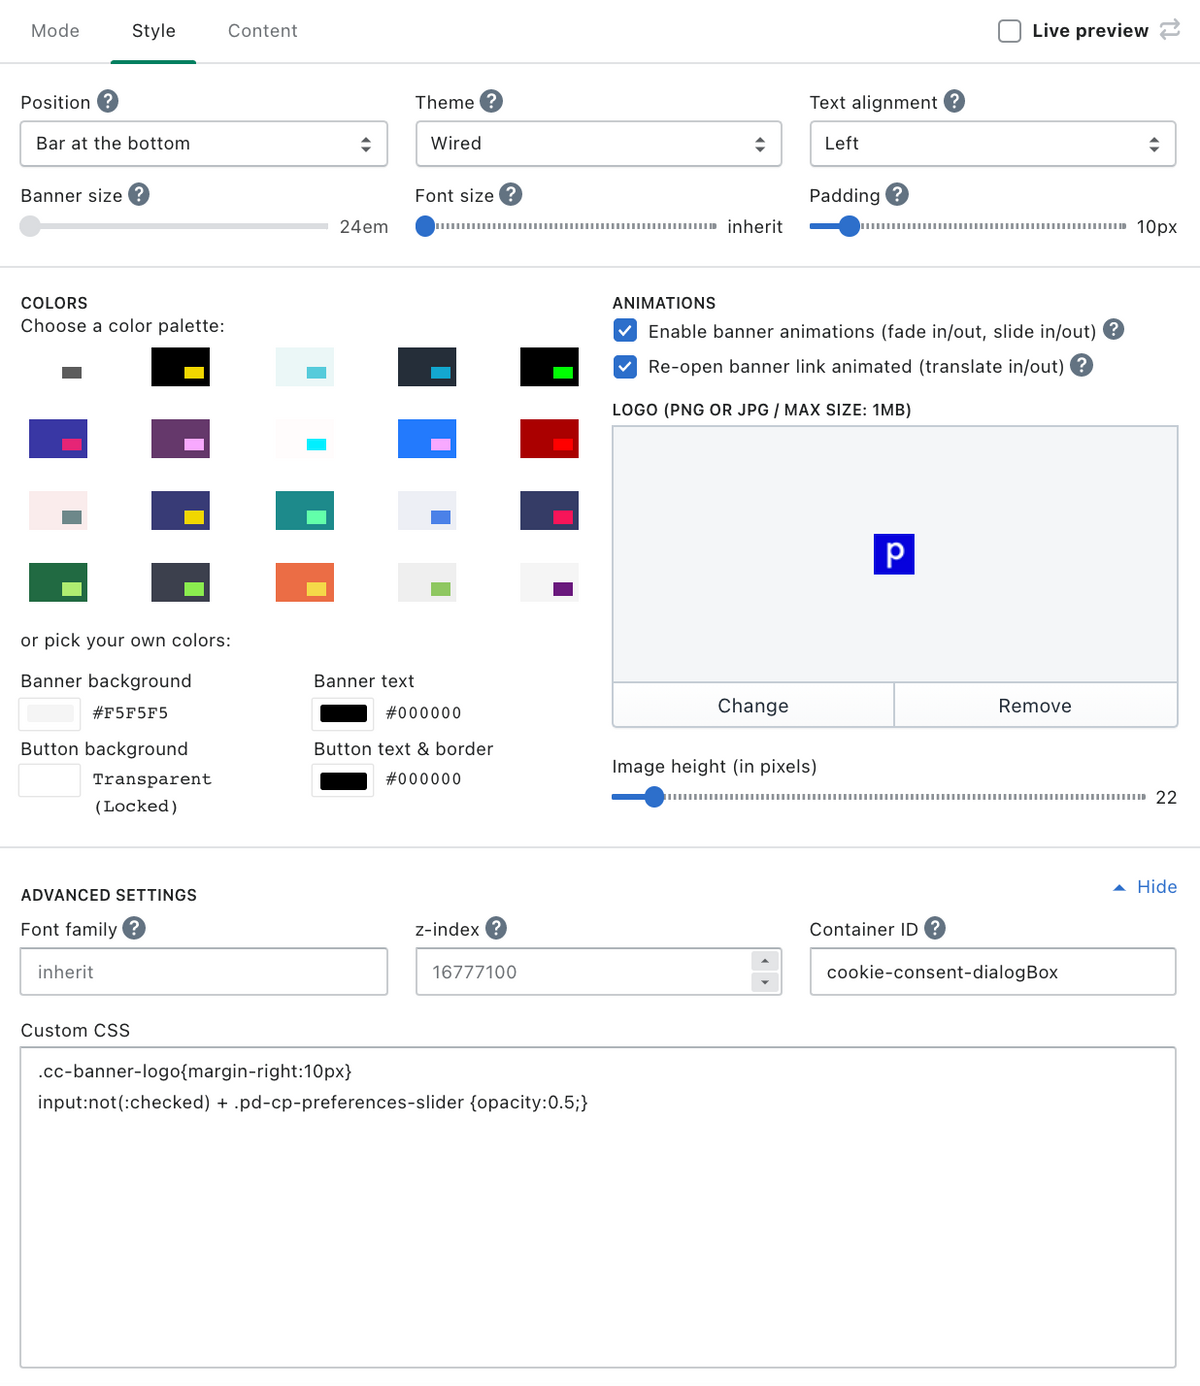Switch to the Content tab
The height and width of the screenshot is (1386, 1200).
(x=262, y=31)
